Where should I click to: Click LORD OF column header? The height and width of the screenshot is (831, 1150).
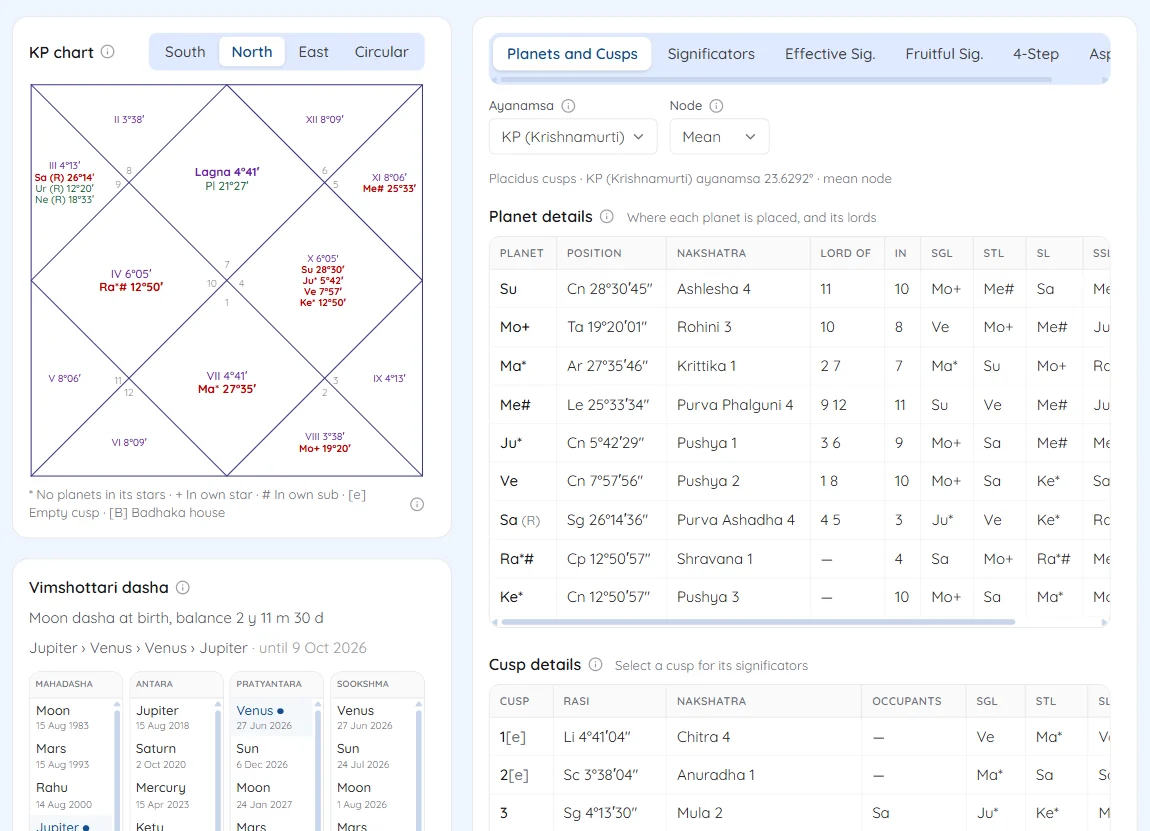[846, 253]
